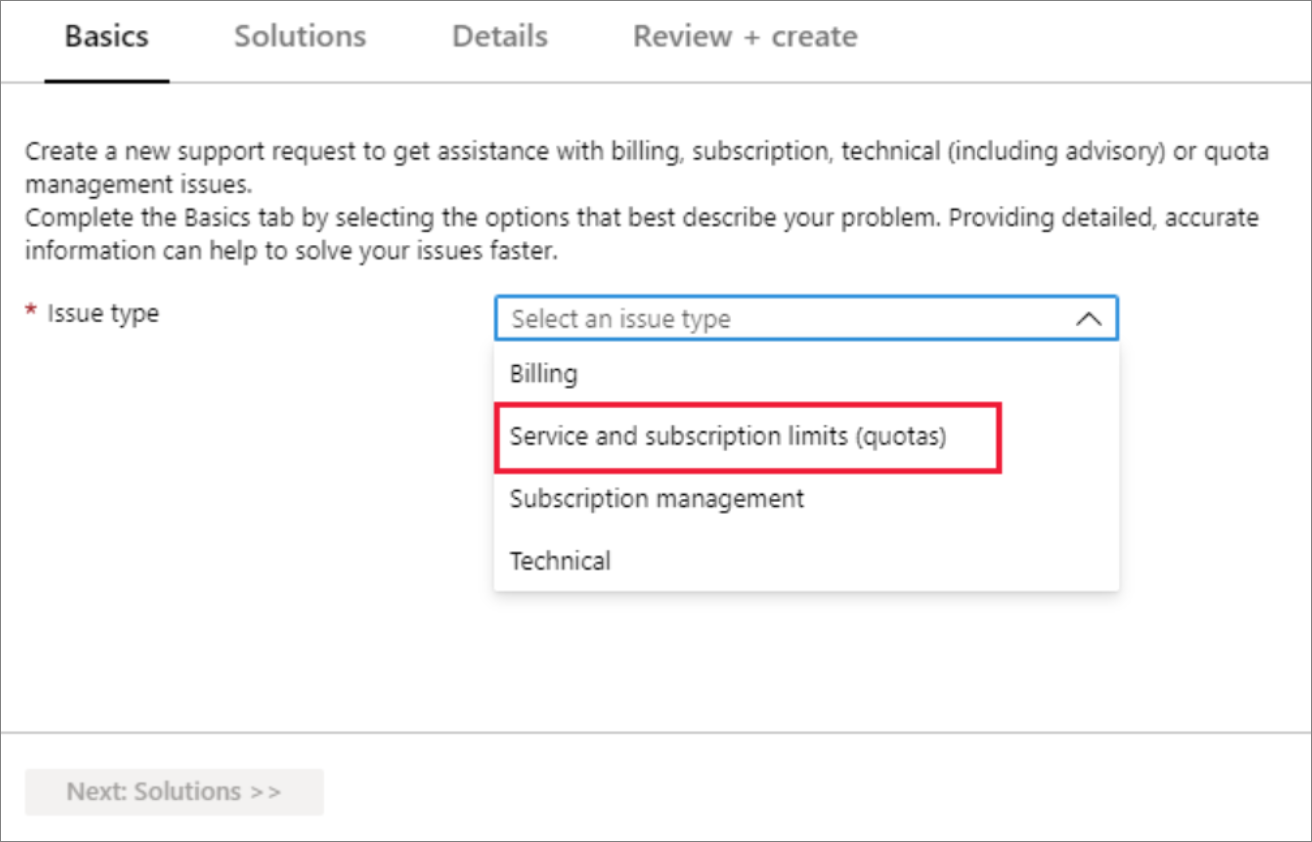Viewport: 1312px width, 842px height.
Task: Pick "Technical" from the dropdown options
Action: (560, 561)
